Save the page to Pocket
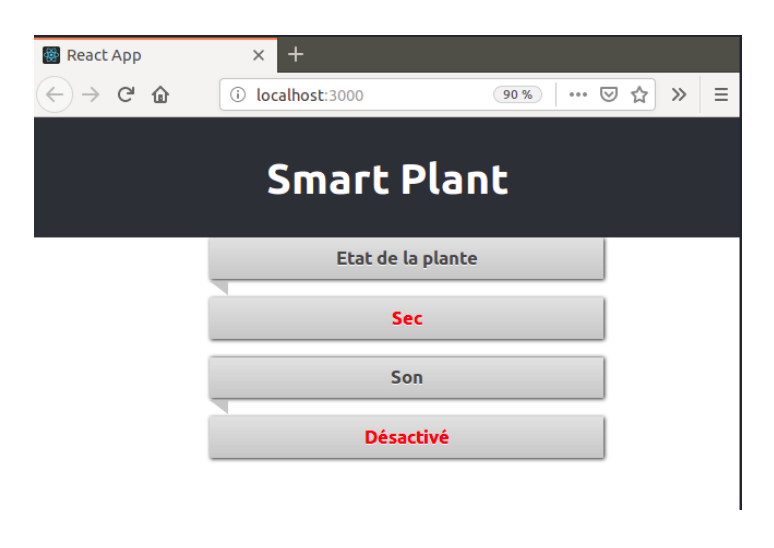774x548 pixels. click(x=608, y=95)
